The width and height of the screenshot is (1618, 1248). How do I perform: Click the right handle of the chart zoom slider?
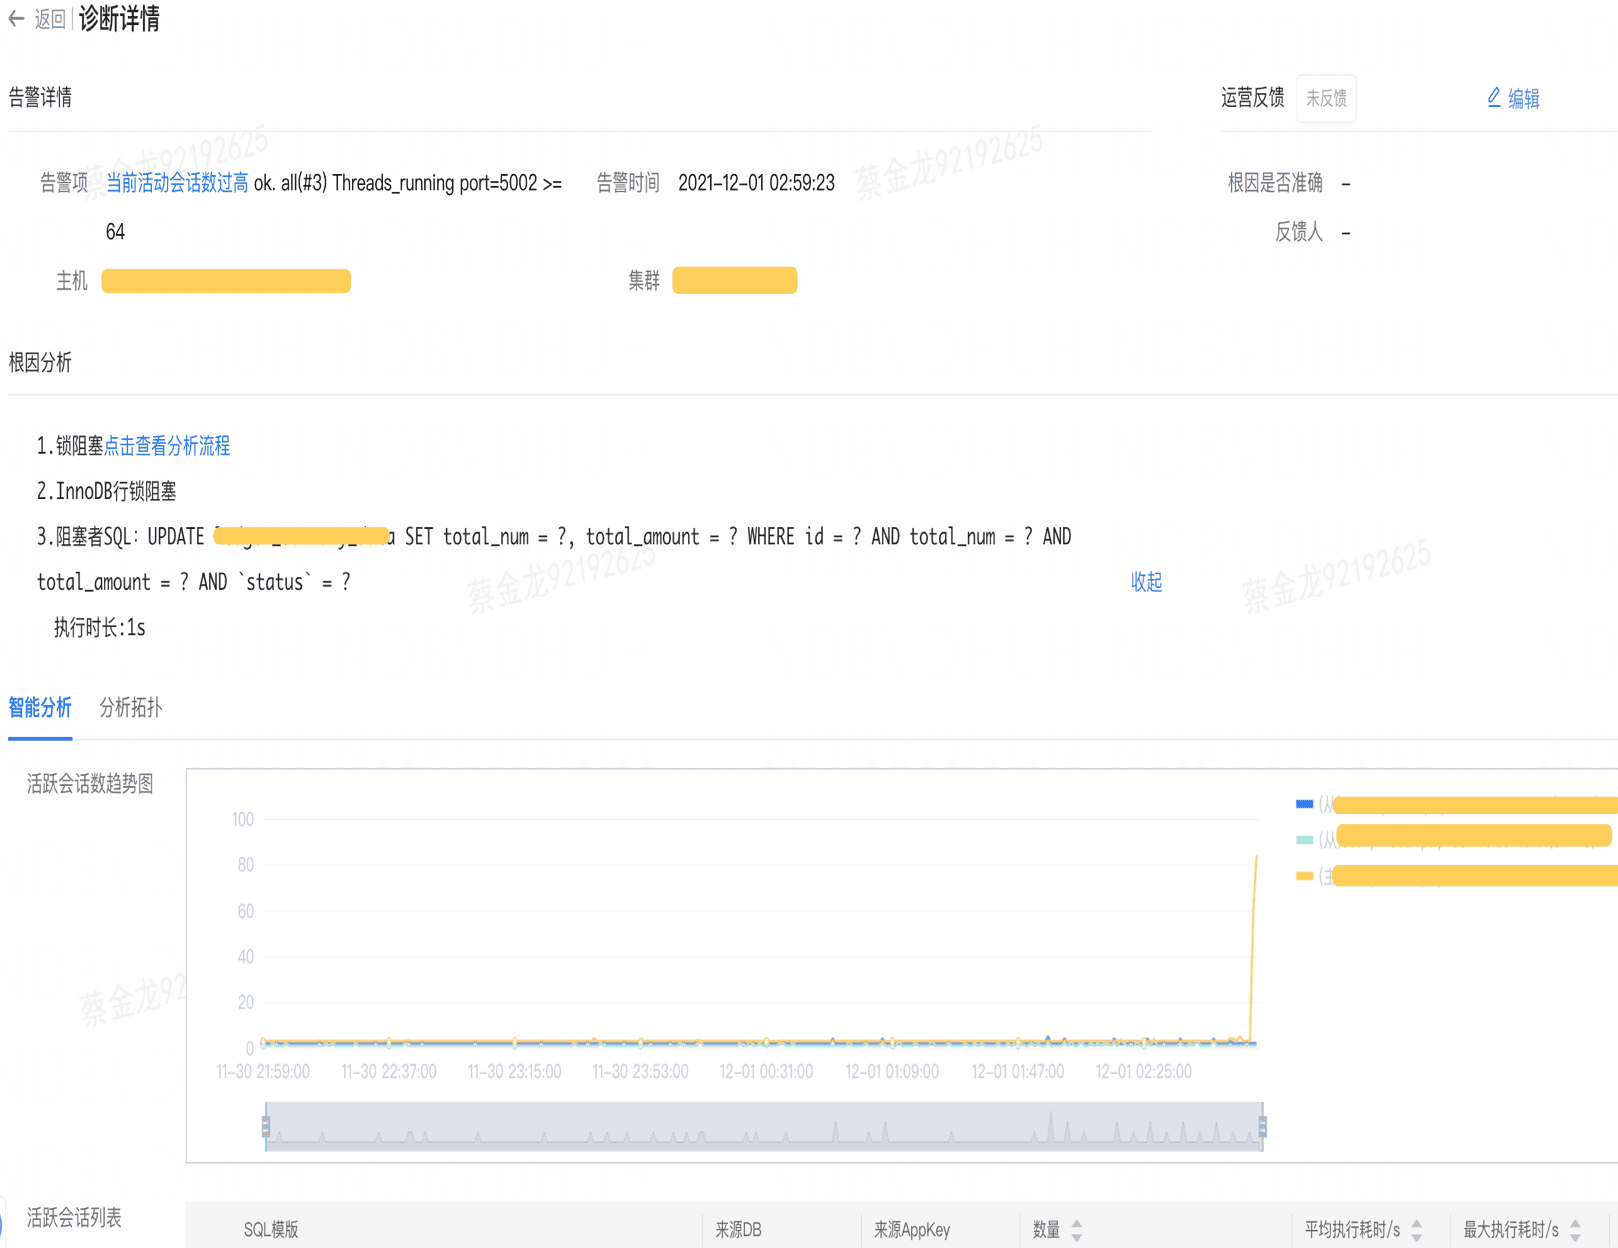(x=1262, y=1127)
